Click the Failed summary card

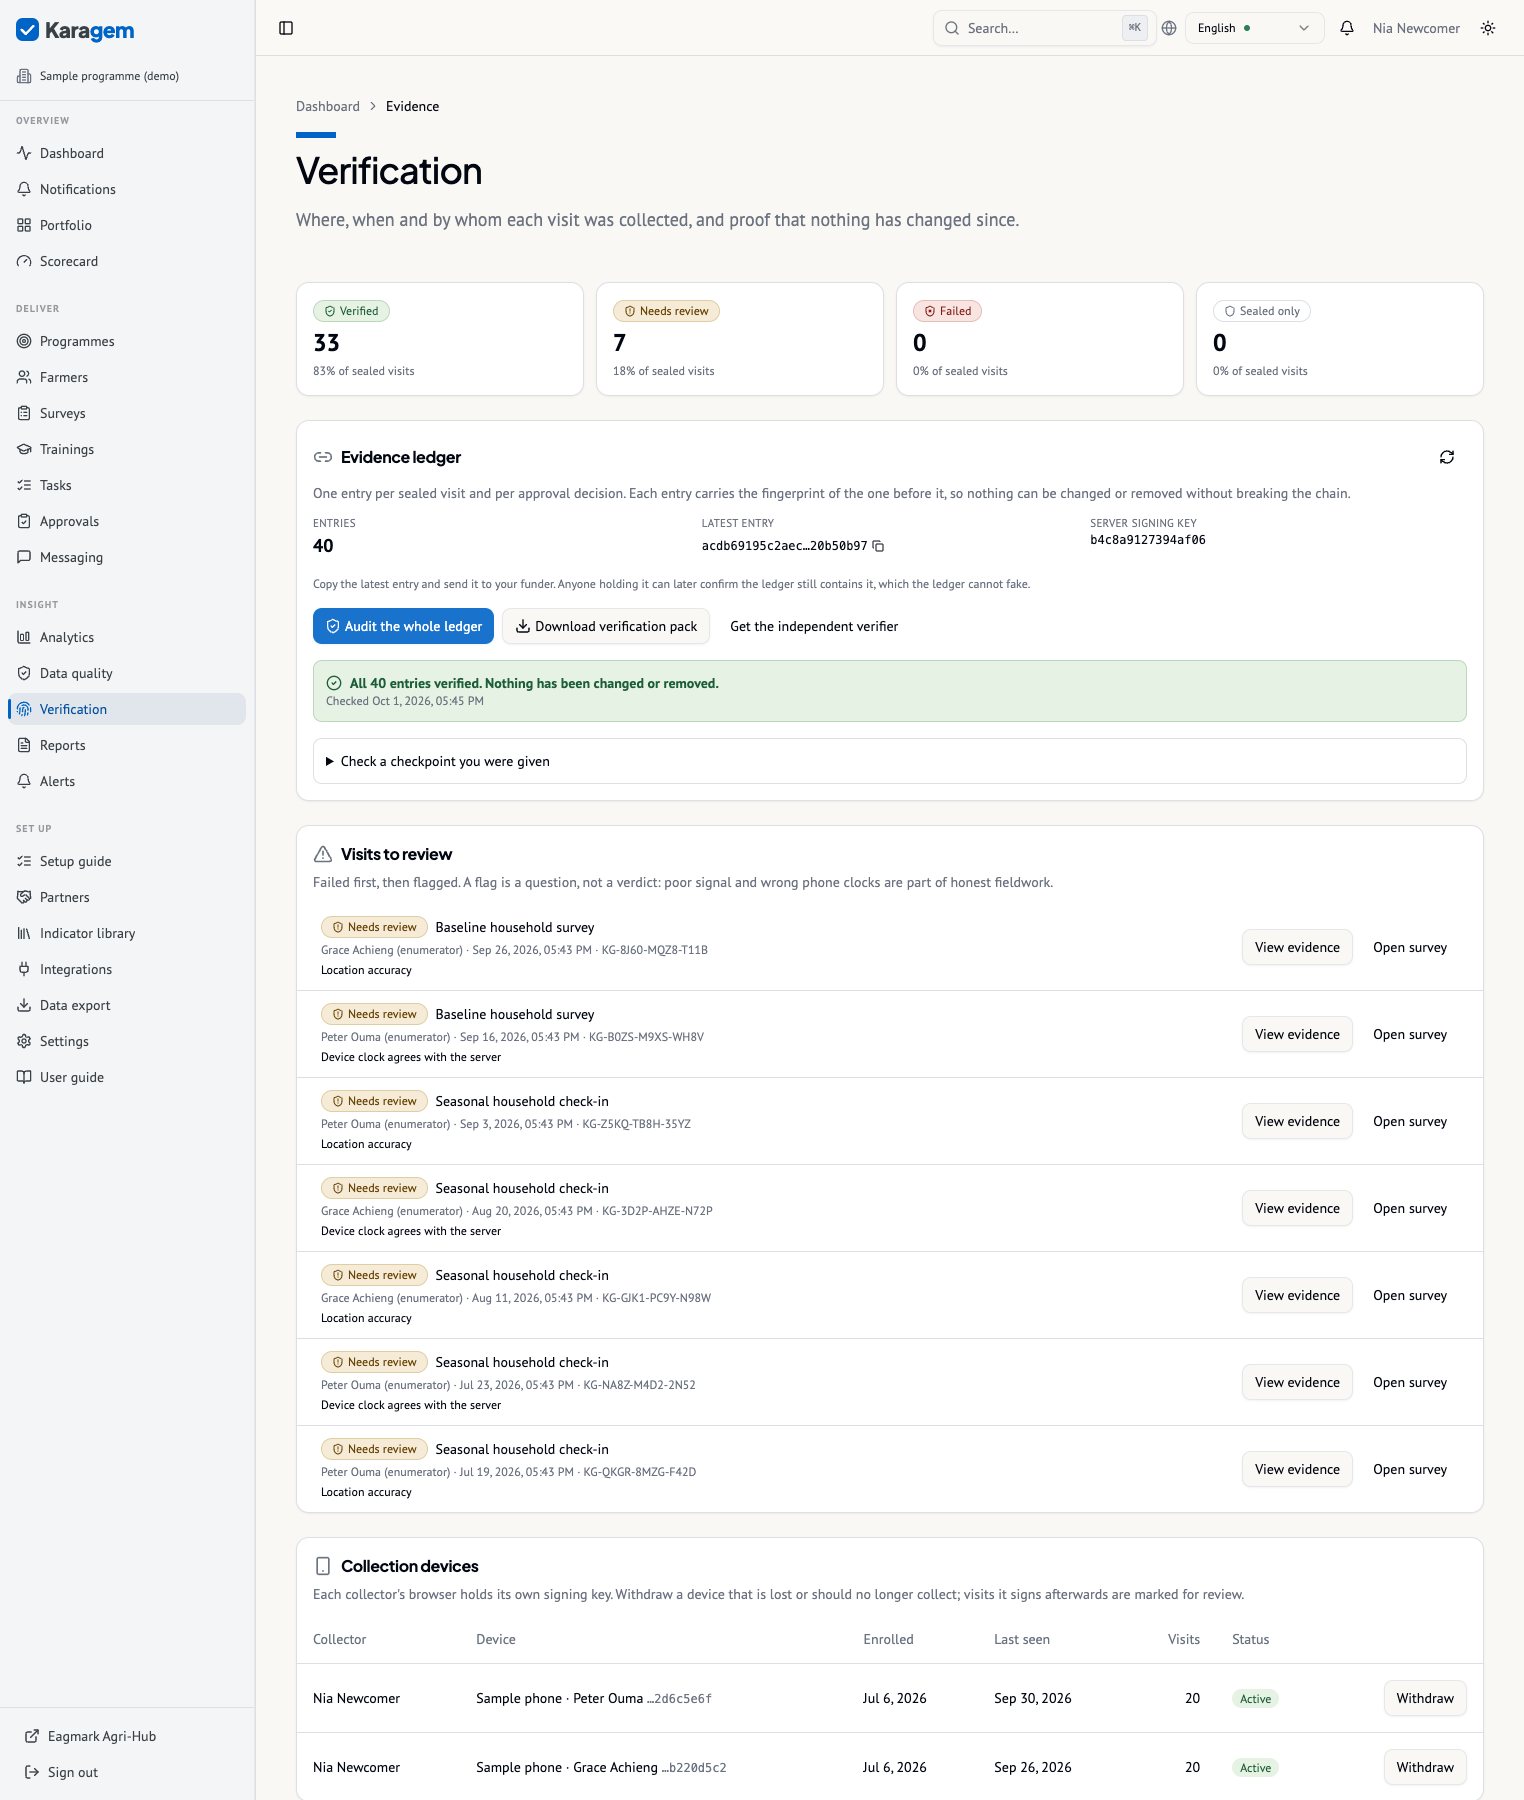tap(1040, 339)
